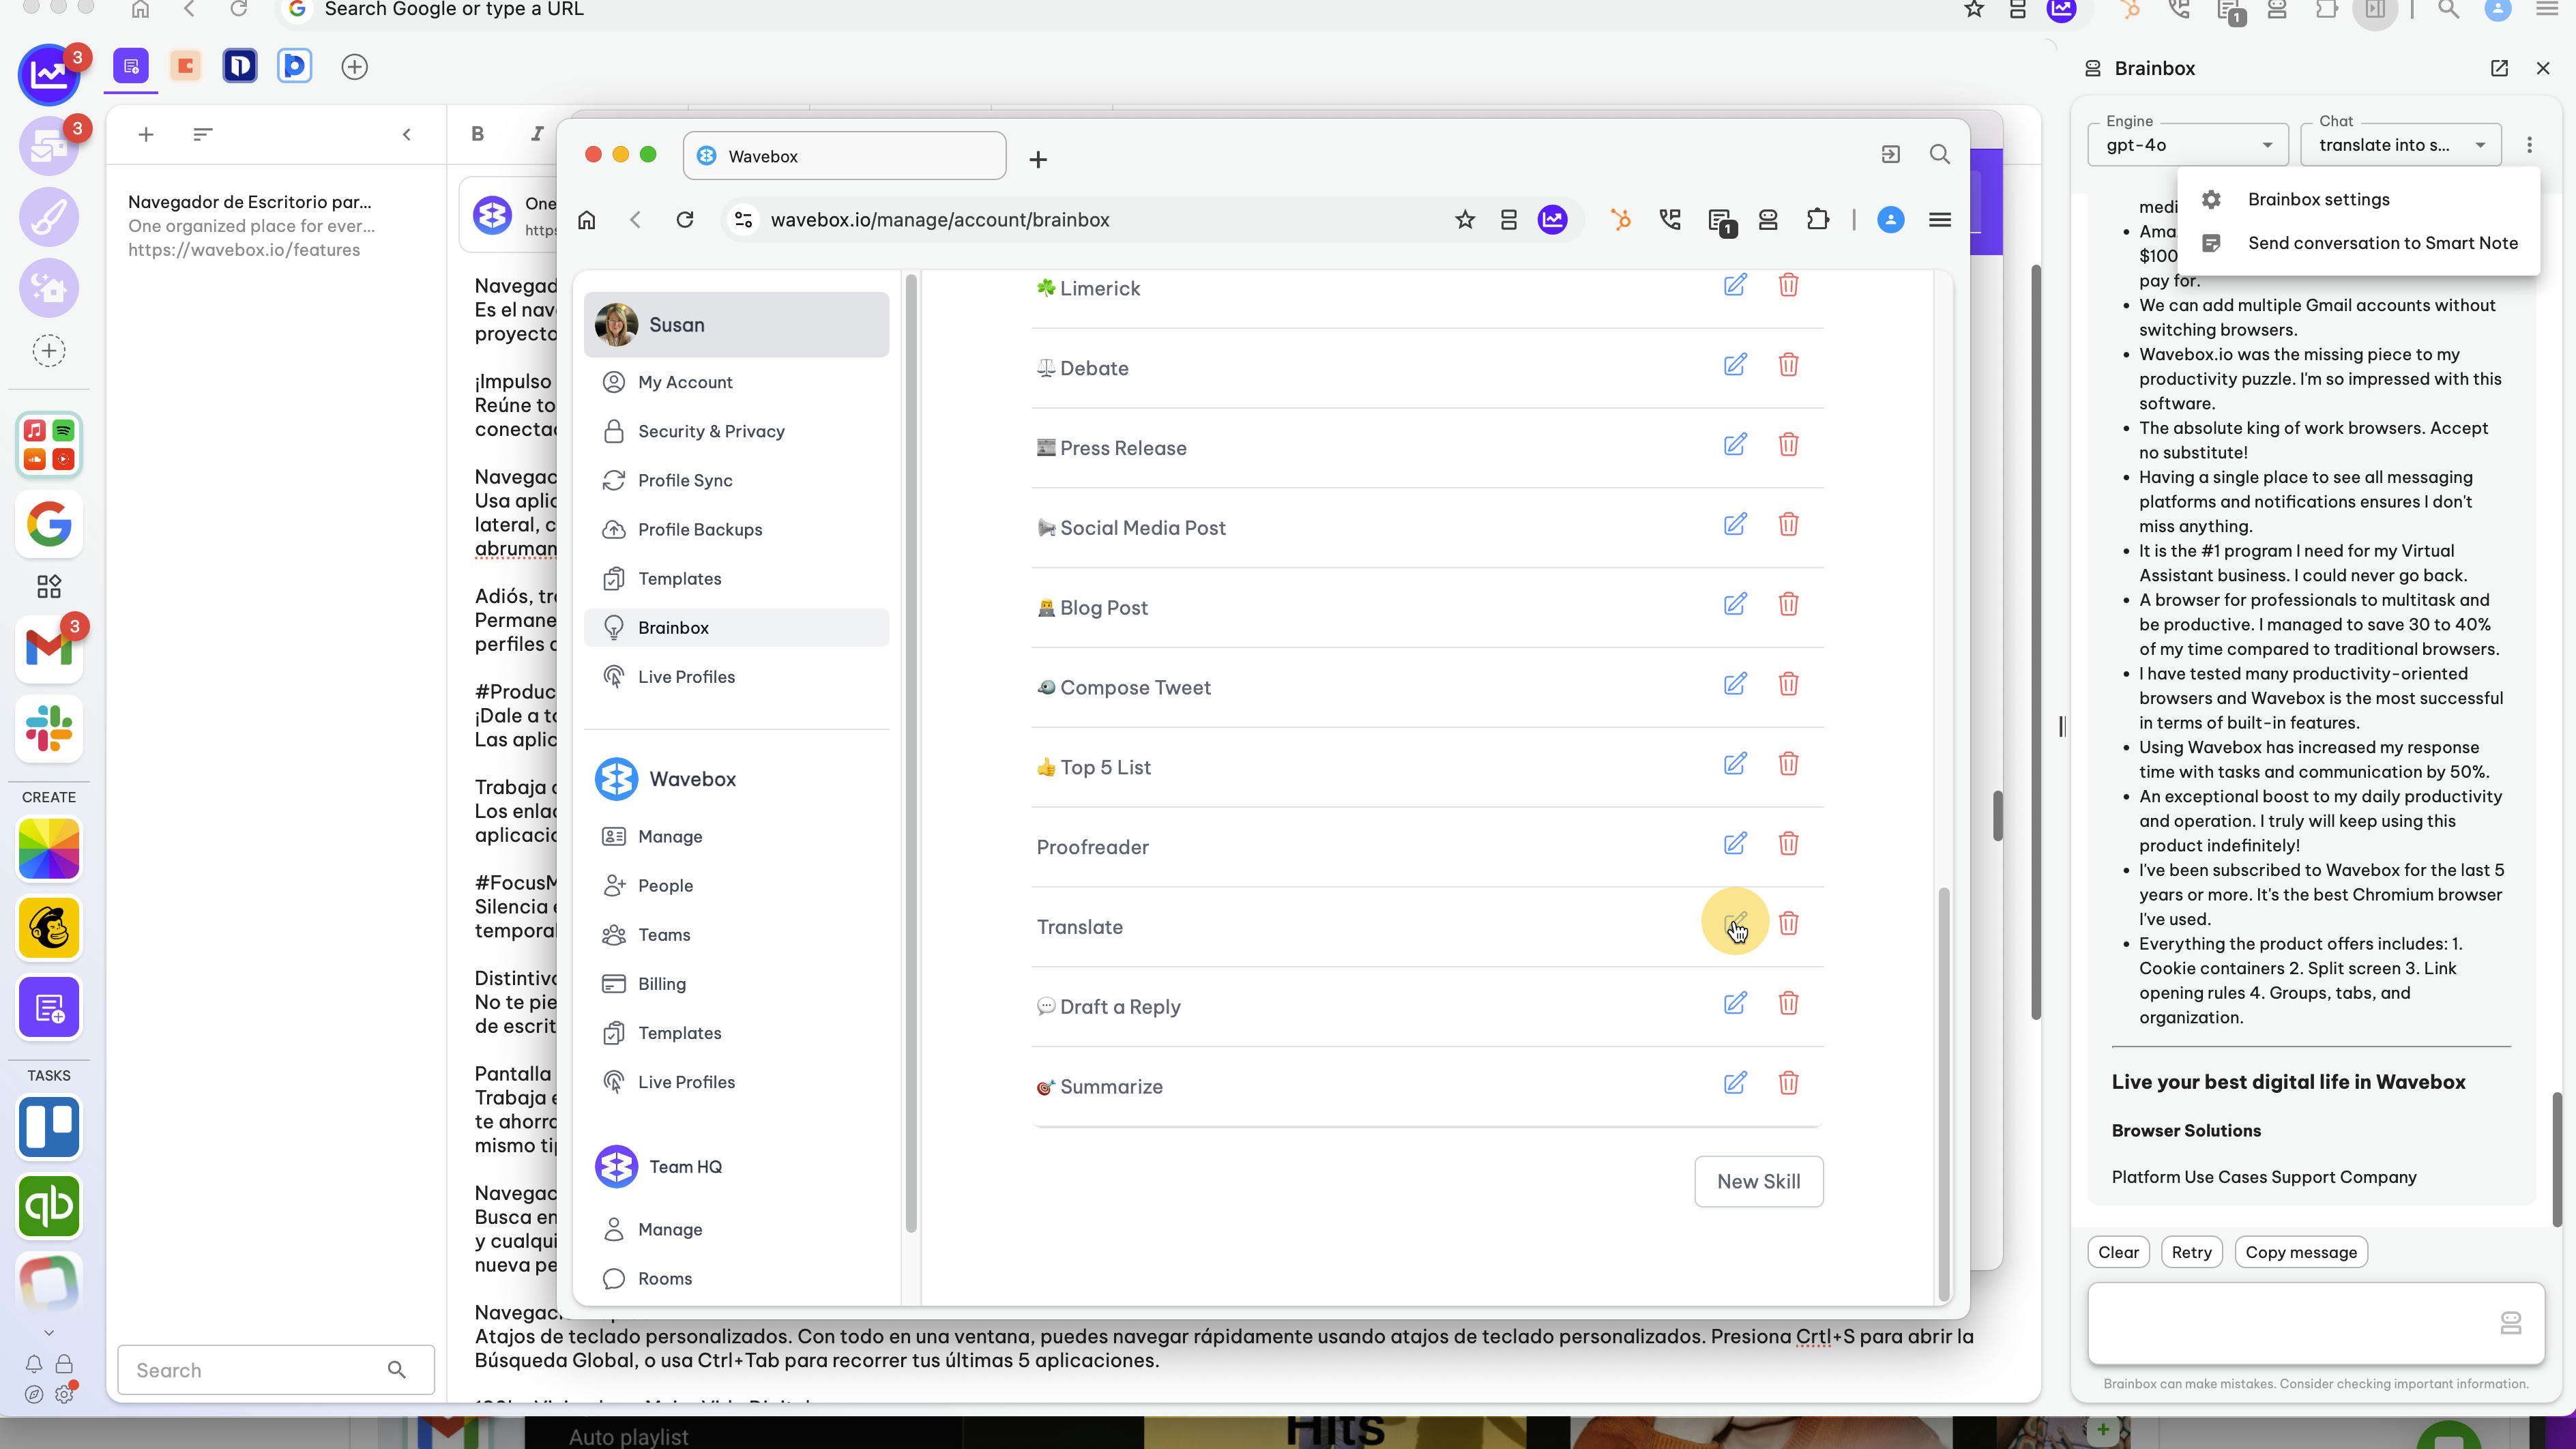The width and height of the screenshot is (2576, 1449).
Task: Edit the Translate skill
Action: pyautogui.click(x=1735, y=922)
